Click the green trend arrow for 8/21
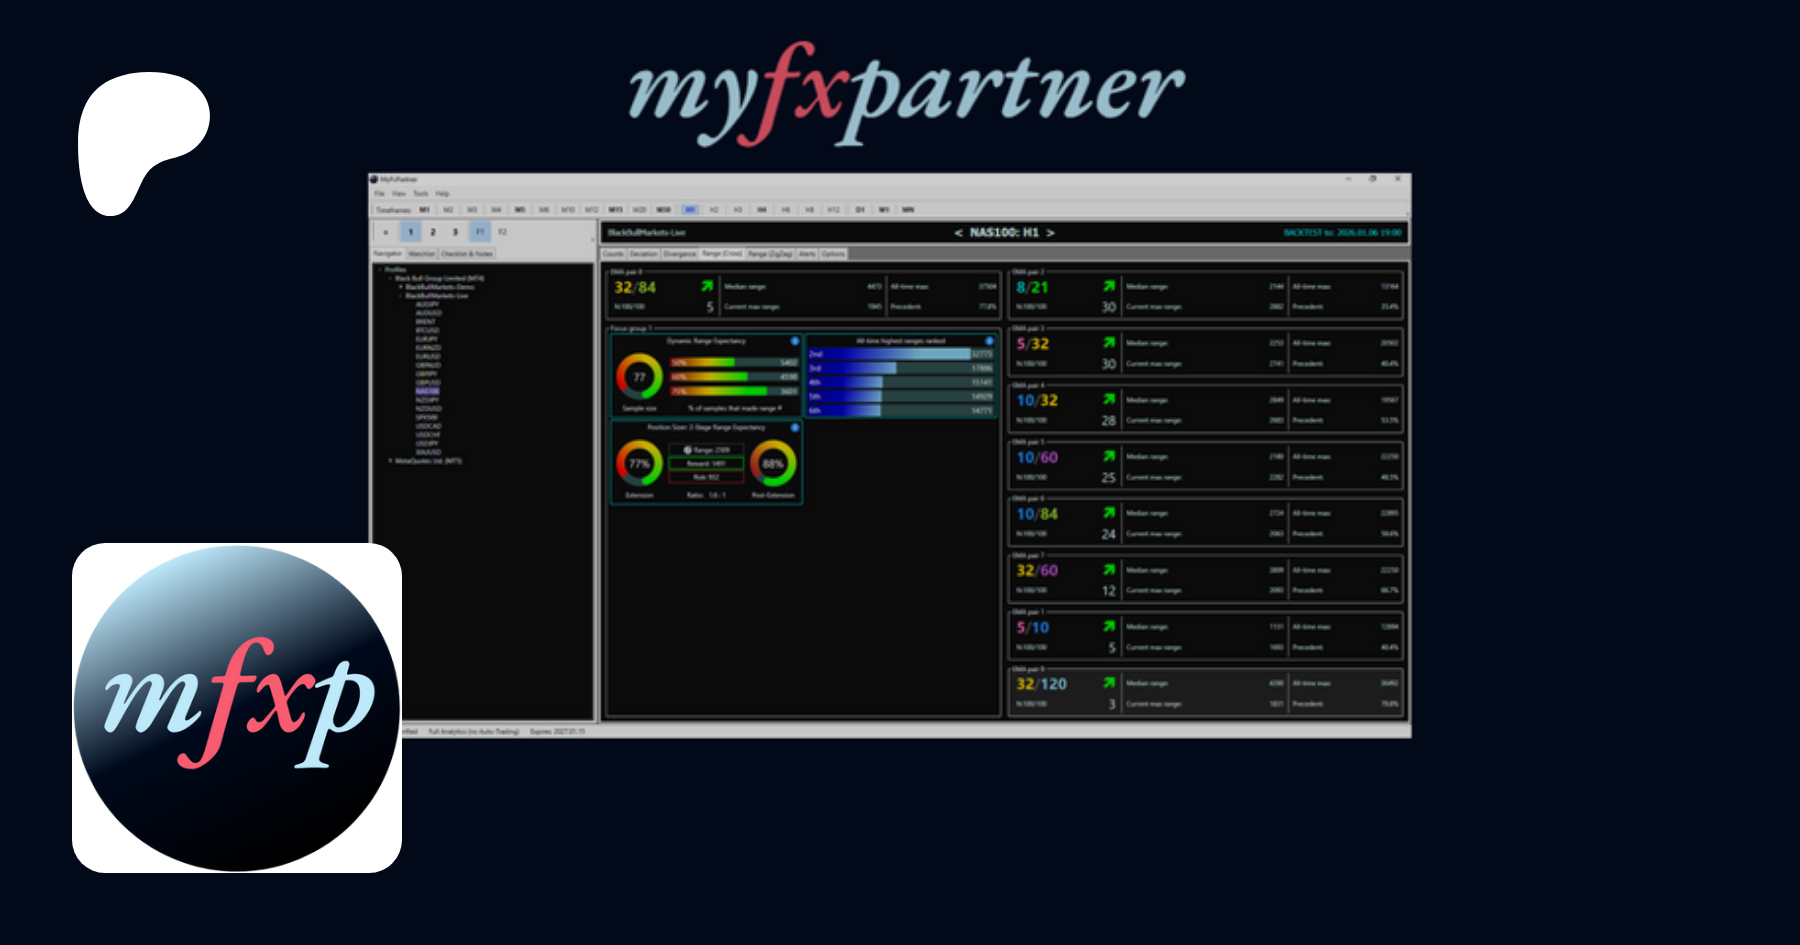The height and width of the screenshot is (945, 1800). (1108, 287)
